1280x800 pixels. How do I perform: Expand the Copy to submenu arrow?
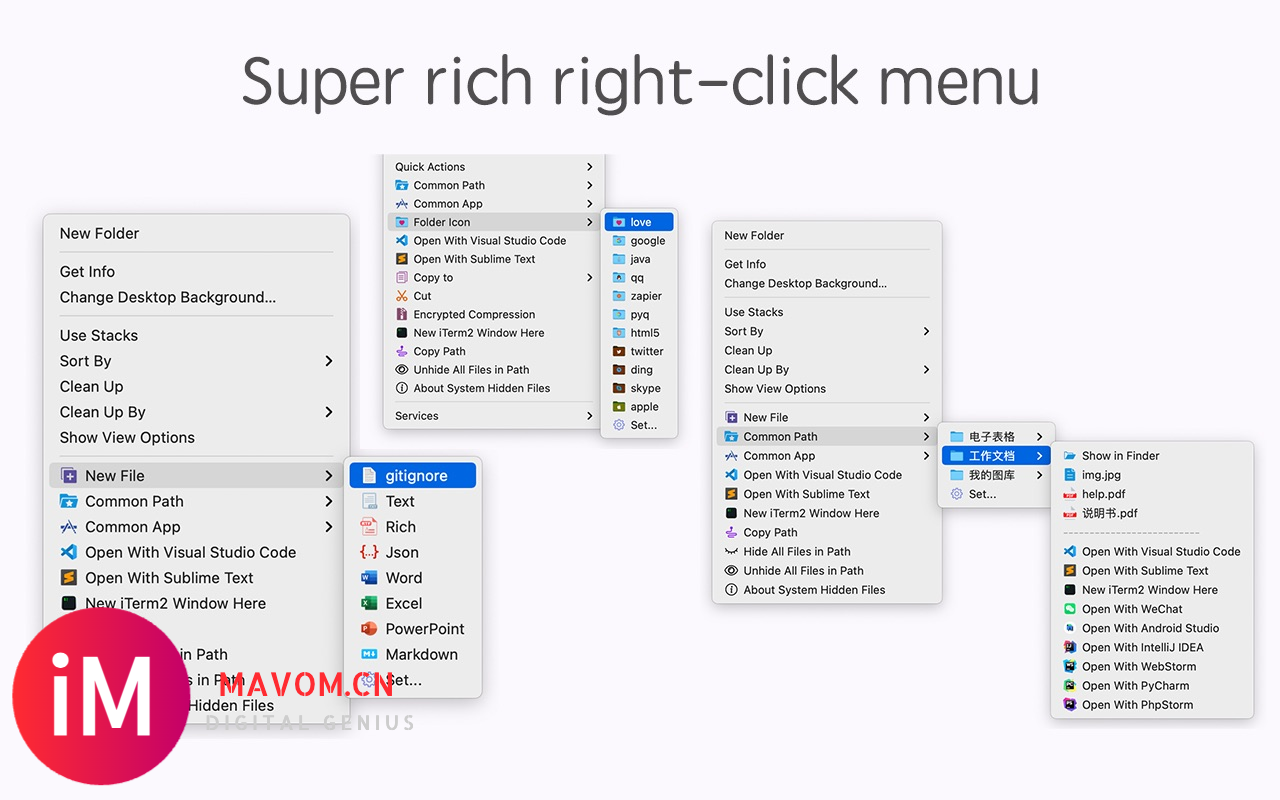click(590, 278)
